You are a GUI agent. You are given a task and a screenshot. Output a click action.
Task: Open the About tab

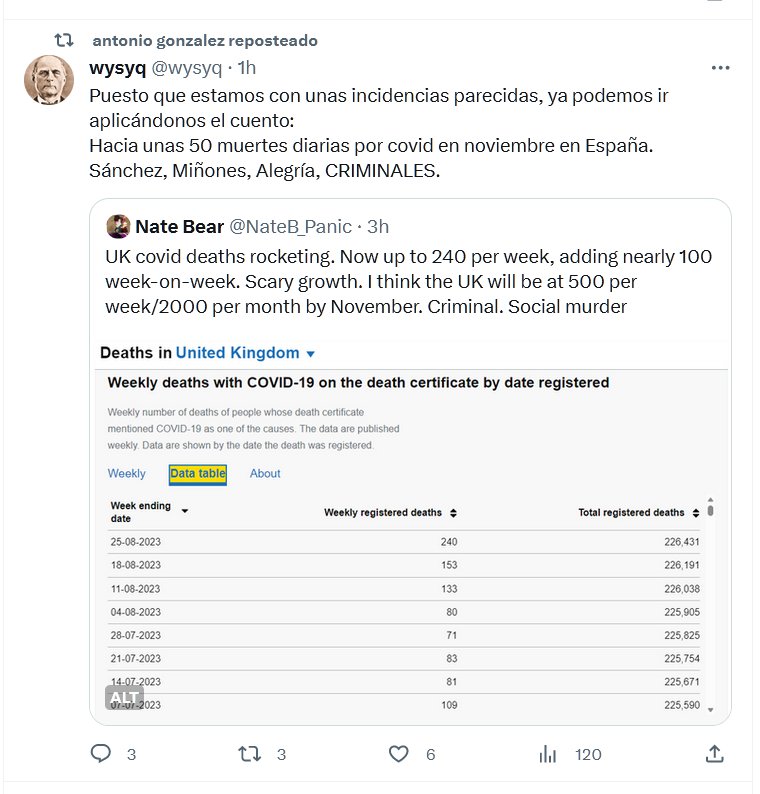(265, 474)
